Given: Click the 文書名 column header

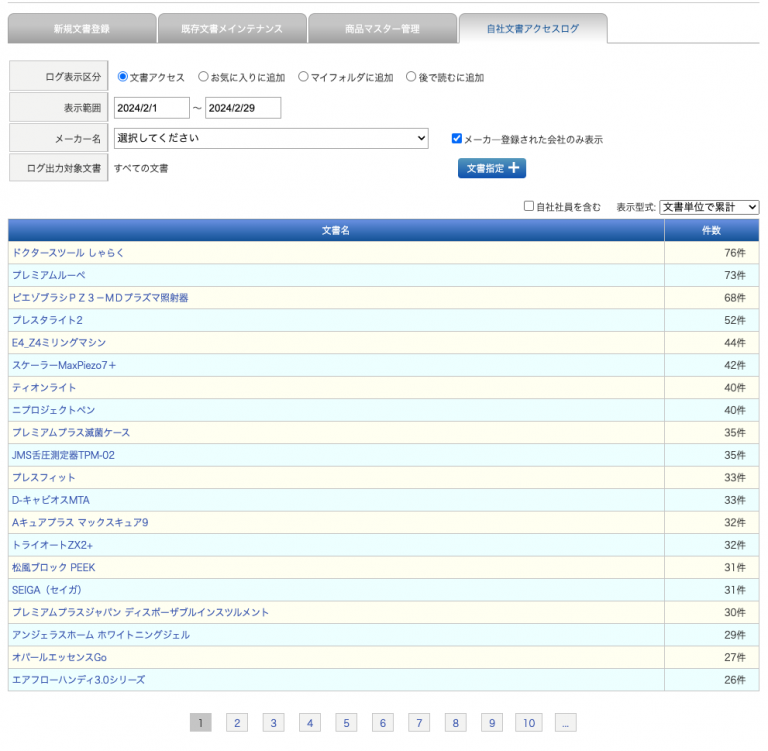Looking at the screenshot, I should pyautogui.click(x=336, y=230).
